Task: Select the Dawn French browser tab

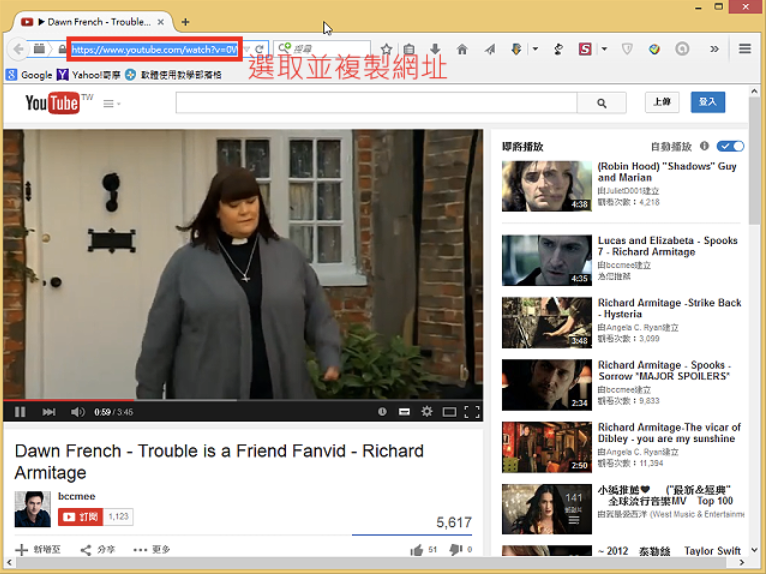Action: pyautogui.click(x=94, y=22)
